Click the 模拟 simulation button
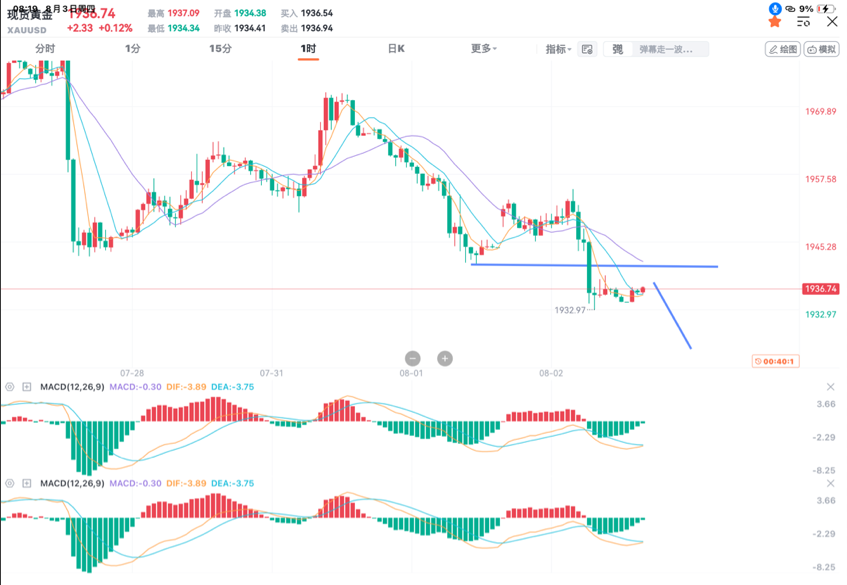 822,49
